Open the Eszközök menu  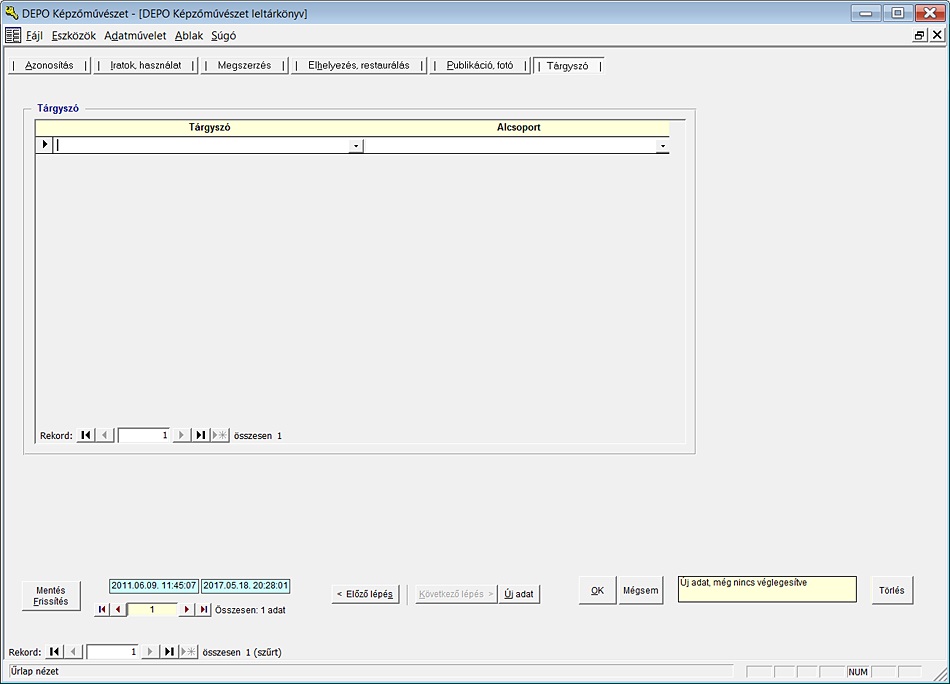74,35
